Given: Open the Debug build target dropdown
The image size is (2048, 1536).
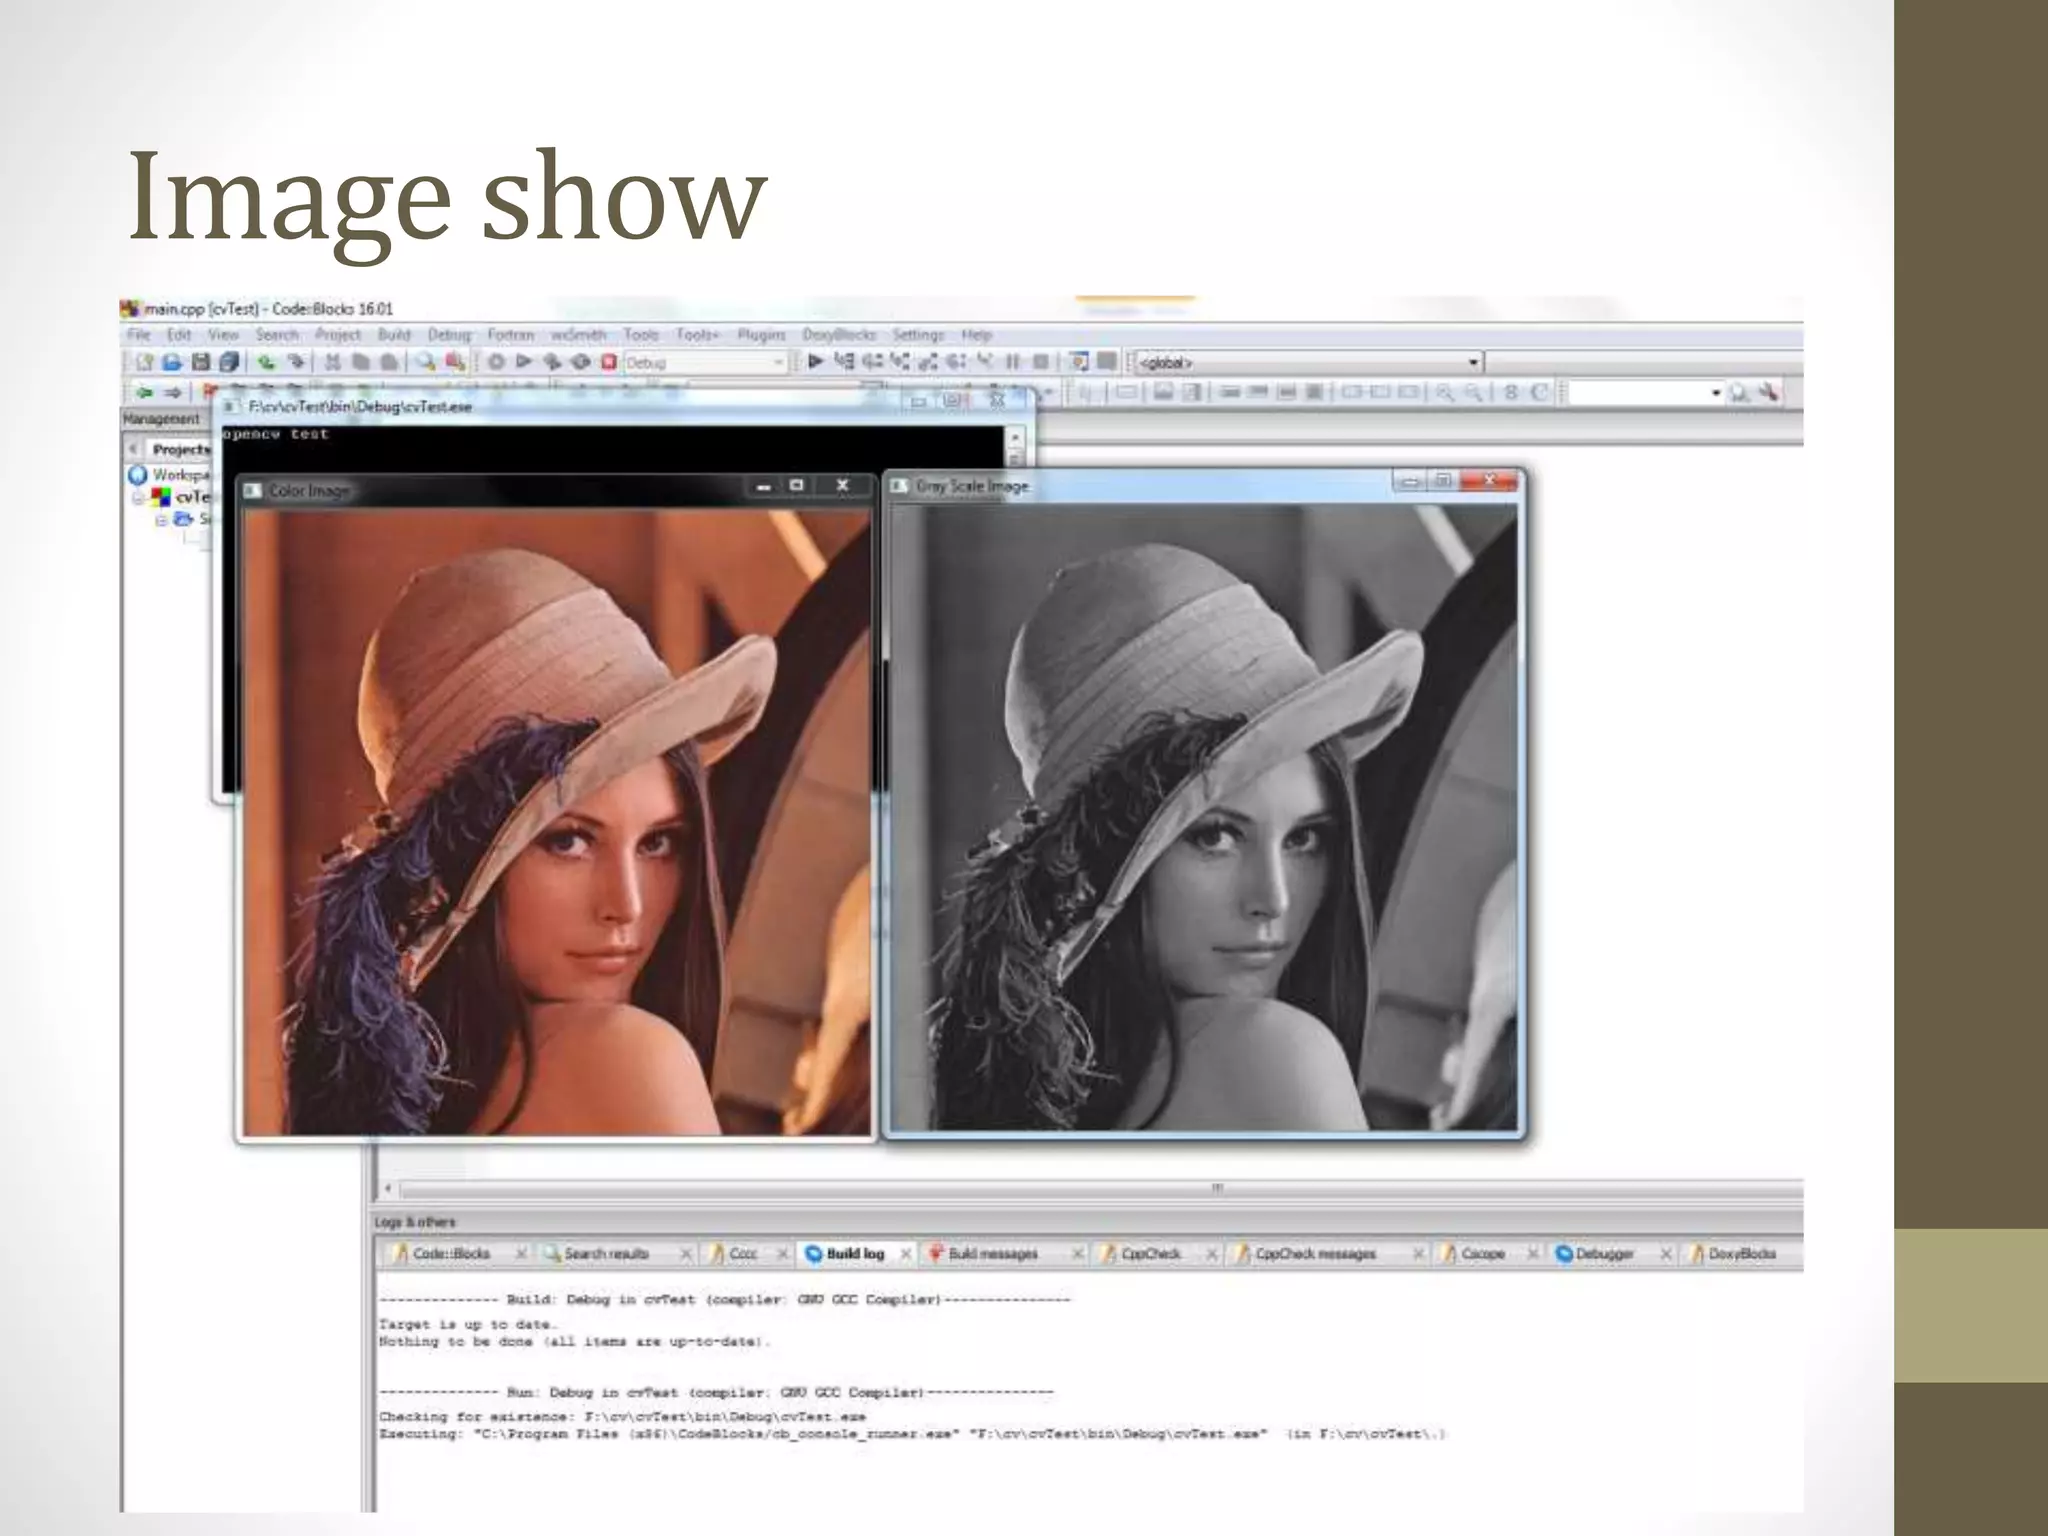Looking at the screenshot, I should [707, 362].
